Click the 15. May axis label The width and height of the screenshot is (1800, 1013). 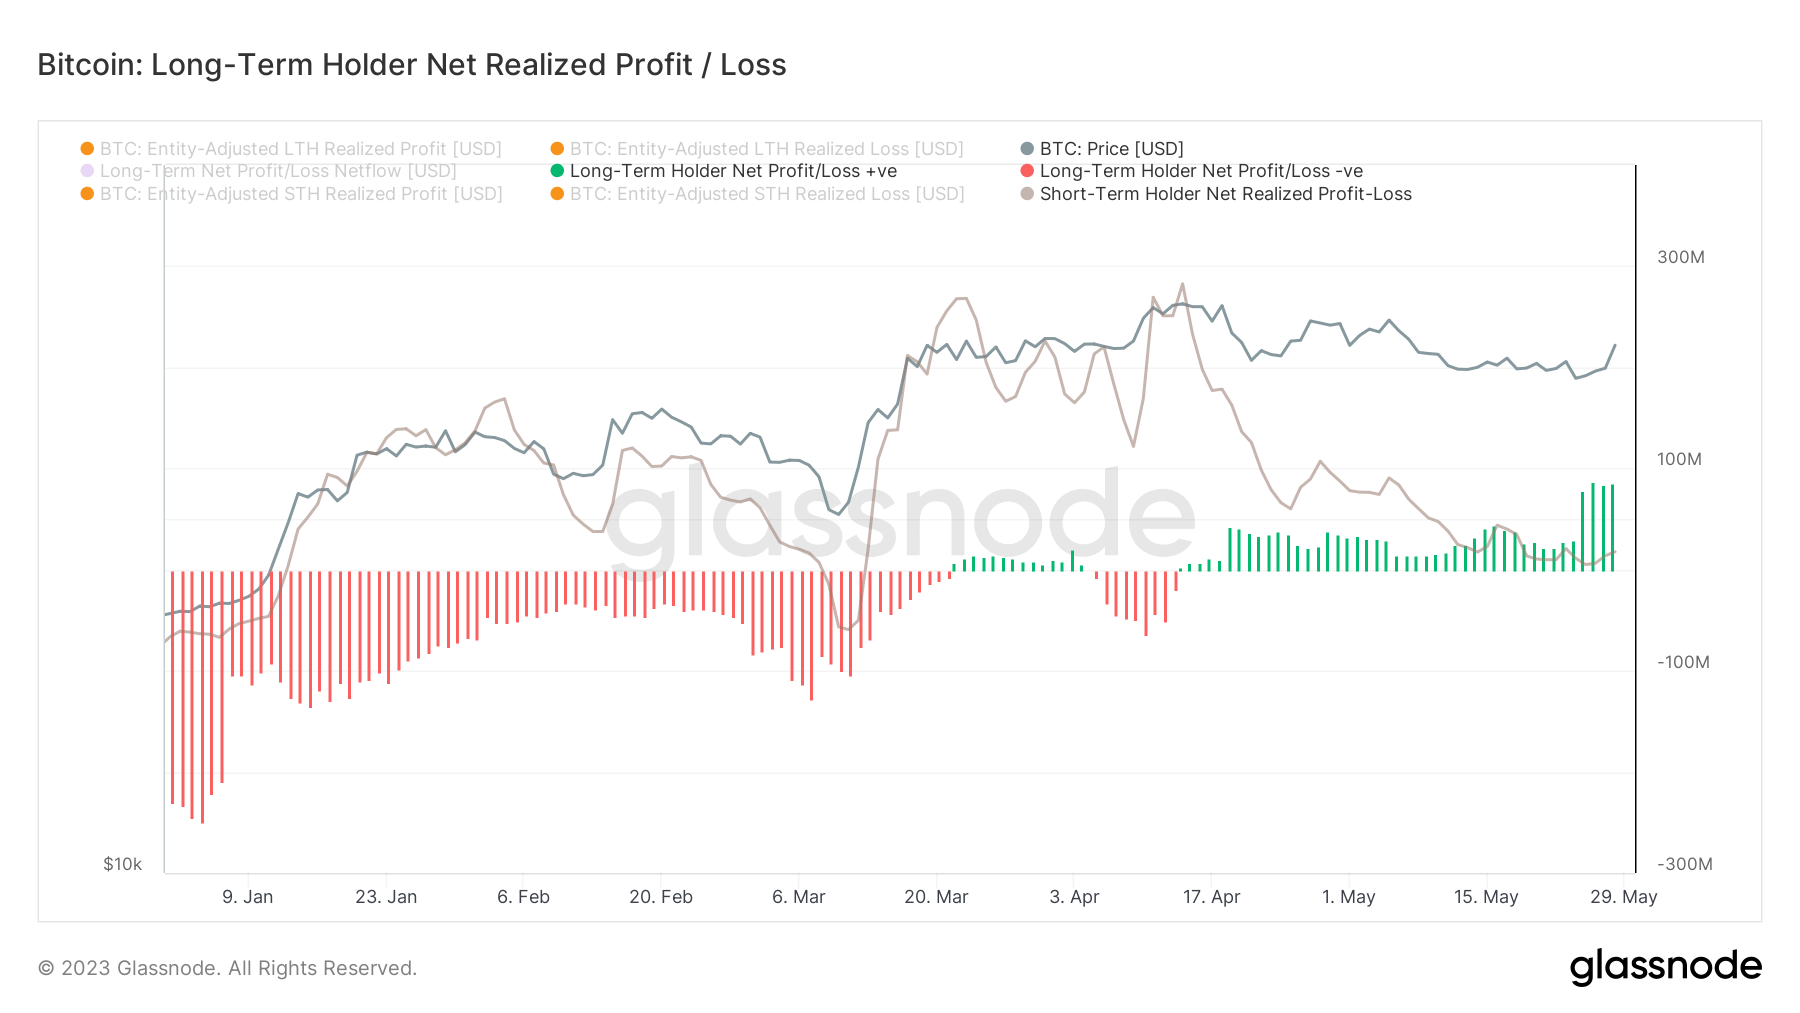click(x=1486, y=897)
